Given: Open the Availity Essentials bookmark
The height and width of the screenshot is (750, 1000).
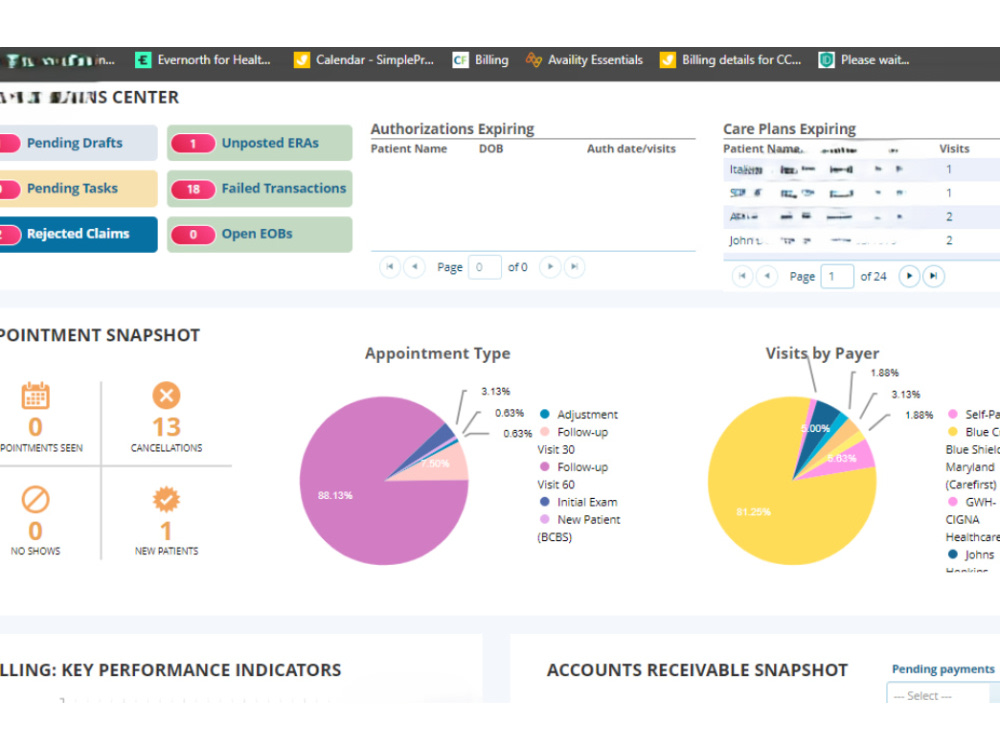Looking at the screenshot, I should (x=584, y=60).
